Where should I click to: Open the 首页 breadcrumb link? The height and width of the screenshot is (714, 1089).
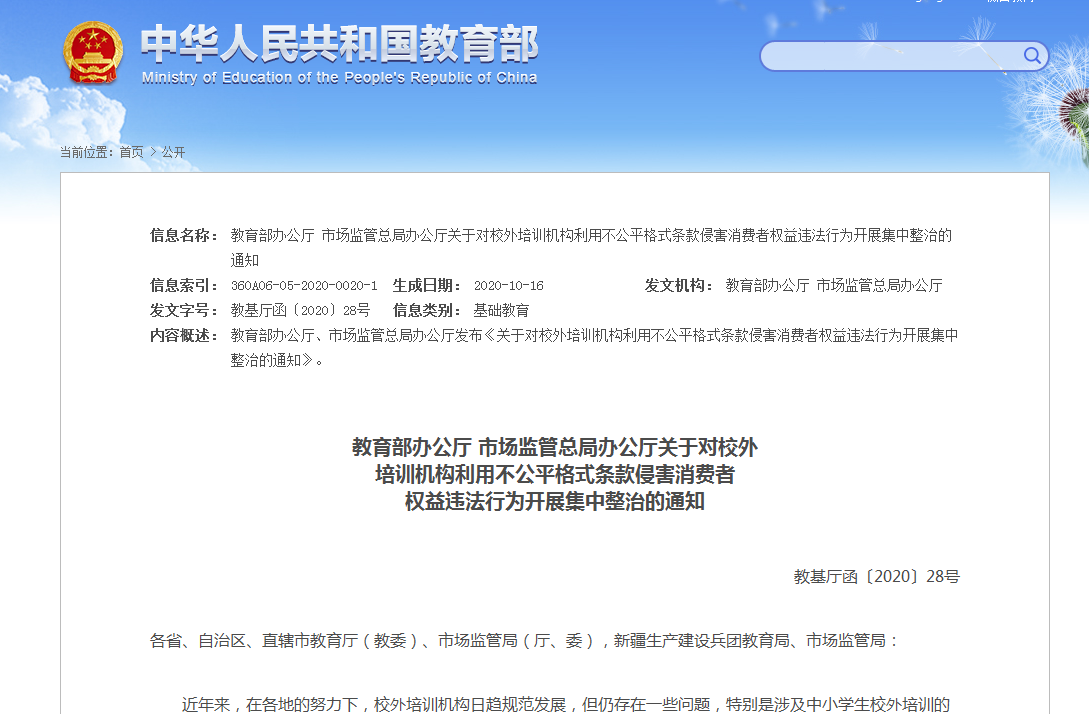131,152
